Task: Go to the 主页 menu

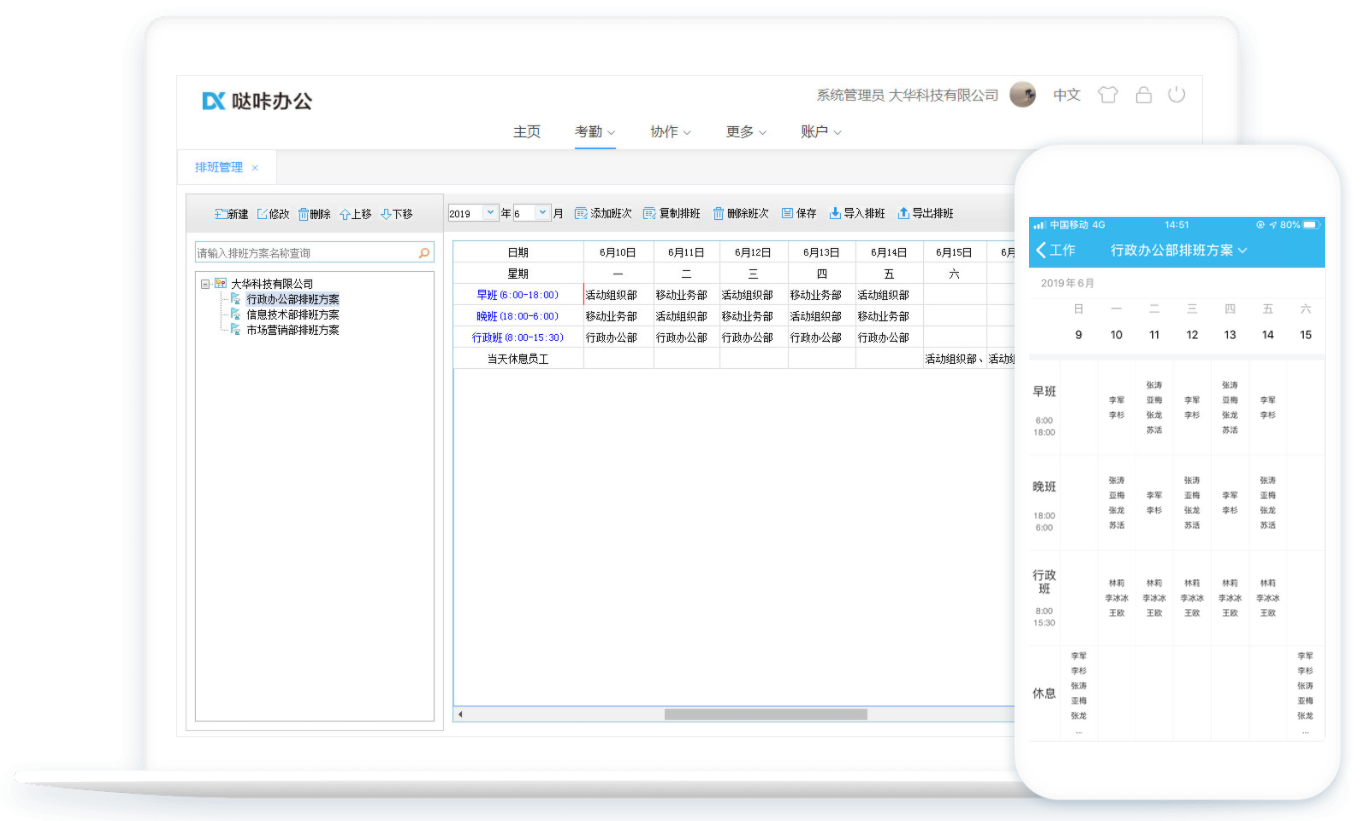Action: [x=527, y=131]
